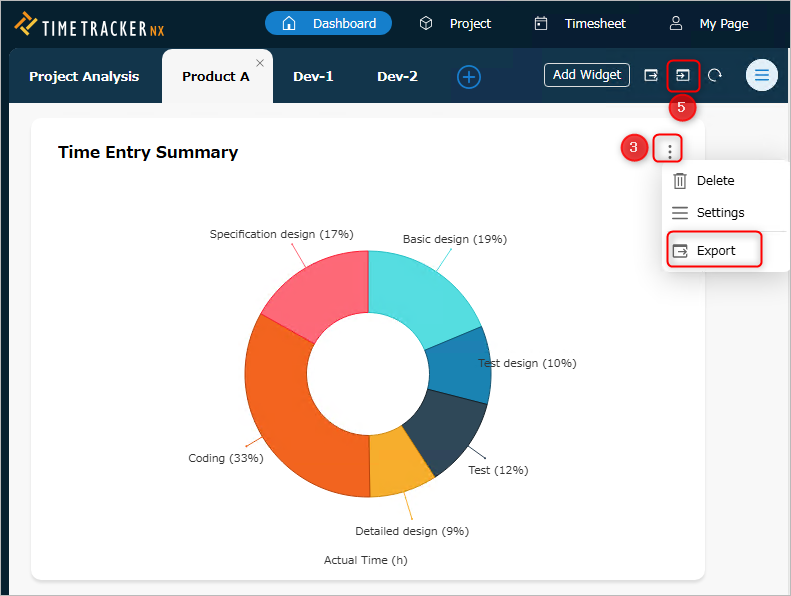This screenshot has width=791, height=596.
Task: Select the Product A tab
Action: [x=216, y=76]
